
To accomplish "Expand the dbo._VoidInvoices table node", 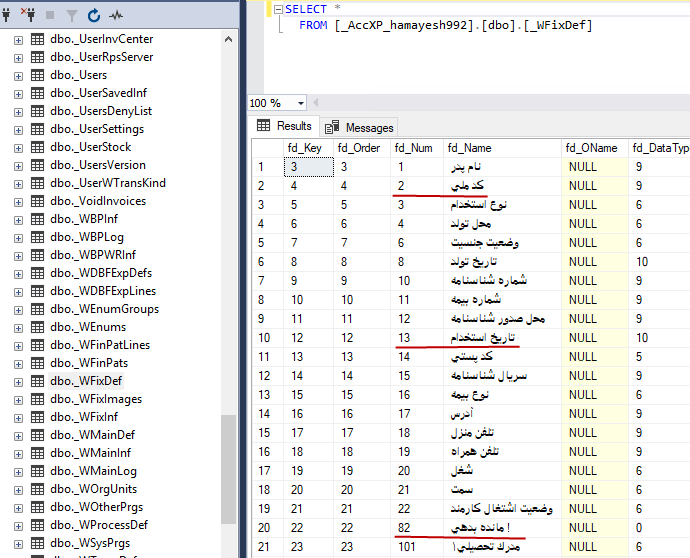I will [18, 201].
